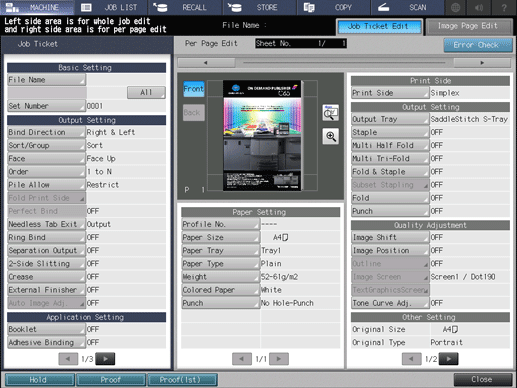
Task: Open the SCAN tab
Action: (x=407, y=7)
